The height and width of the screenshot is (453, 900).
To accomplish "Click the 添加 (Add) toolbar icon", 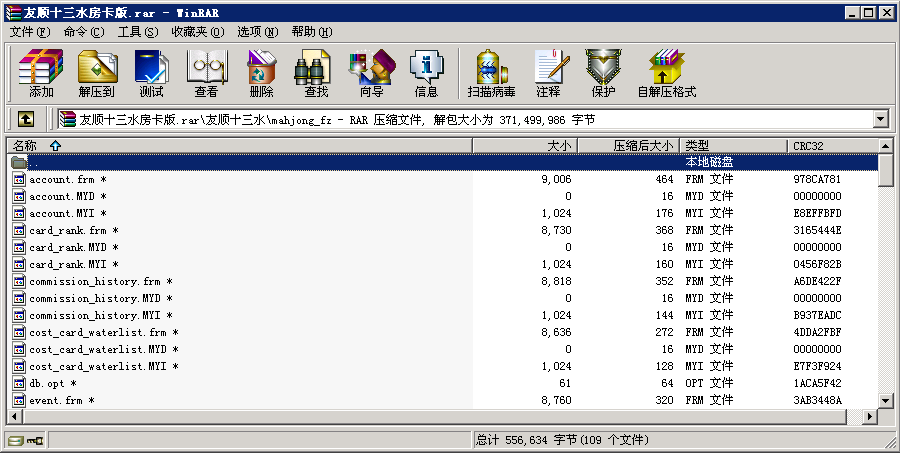I will click(x=41, y=73).
